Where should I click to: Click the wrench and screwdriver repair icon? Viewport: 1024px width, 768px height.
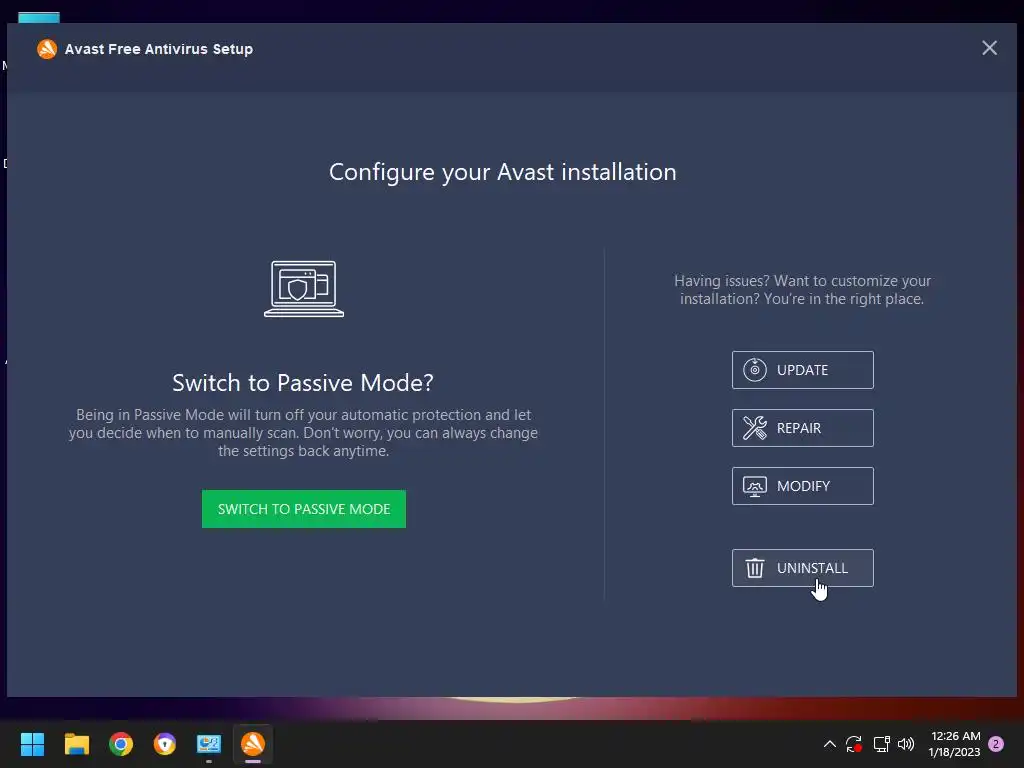(x=755, y=428)
